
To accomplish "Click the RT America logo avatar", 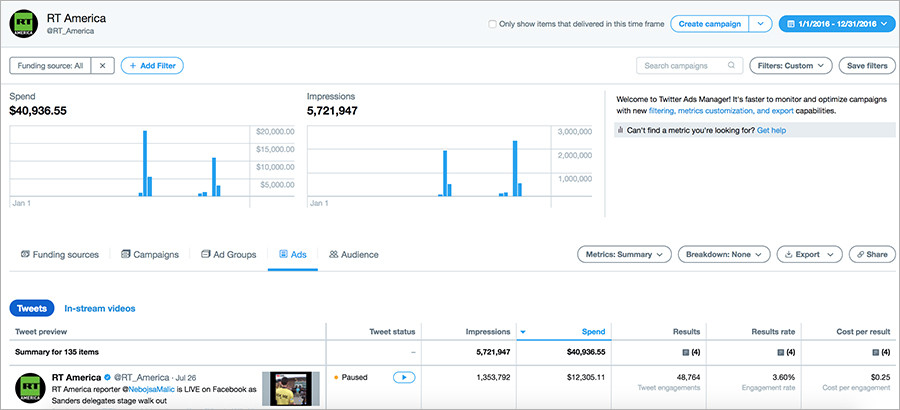I will coord(24,24).
